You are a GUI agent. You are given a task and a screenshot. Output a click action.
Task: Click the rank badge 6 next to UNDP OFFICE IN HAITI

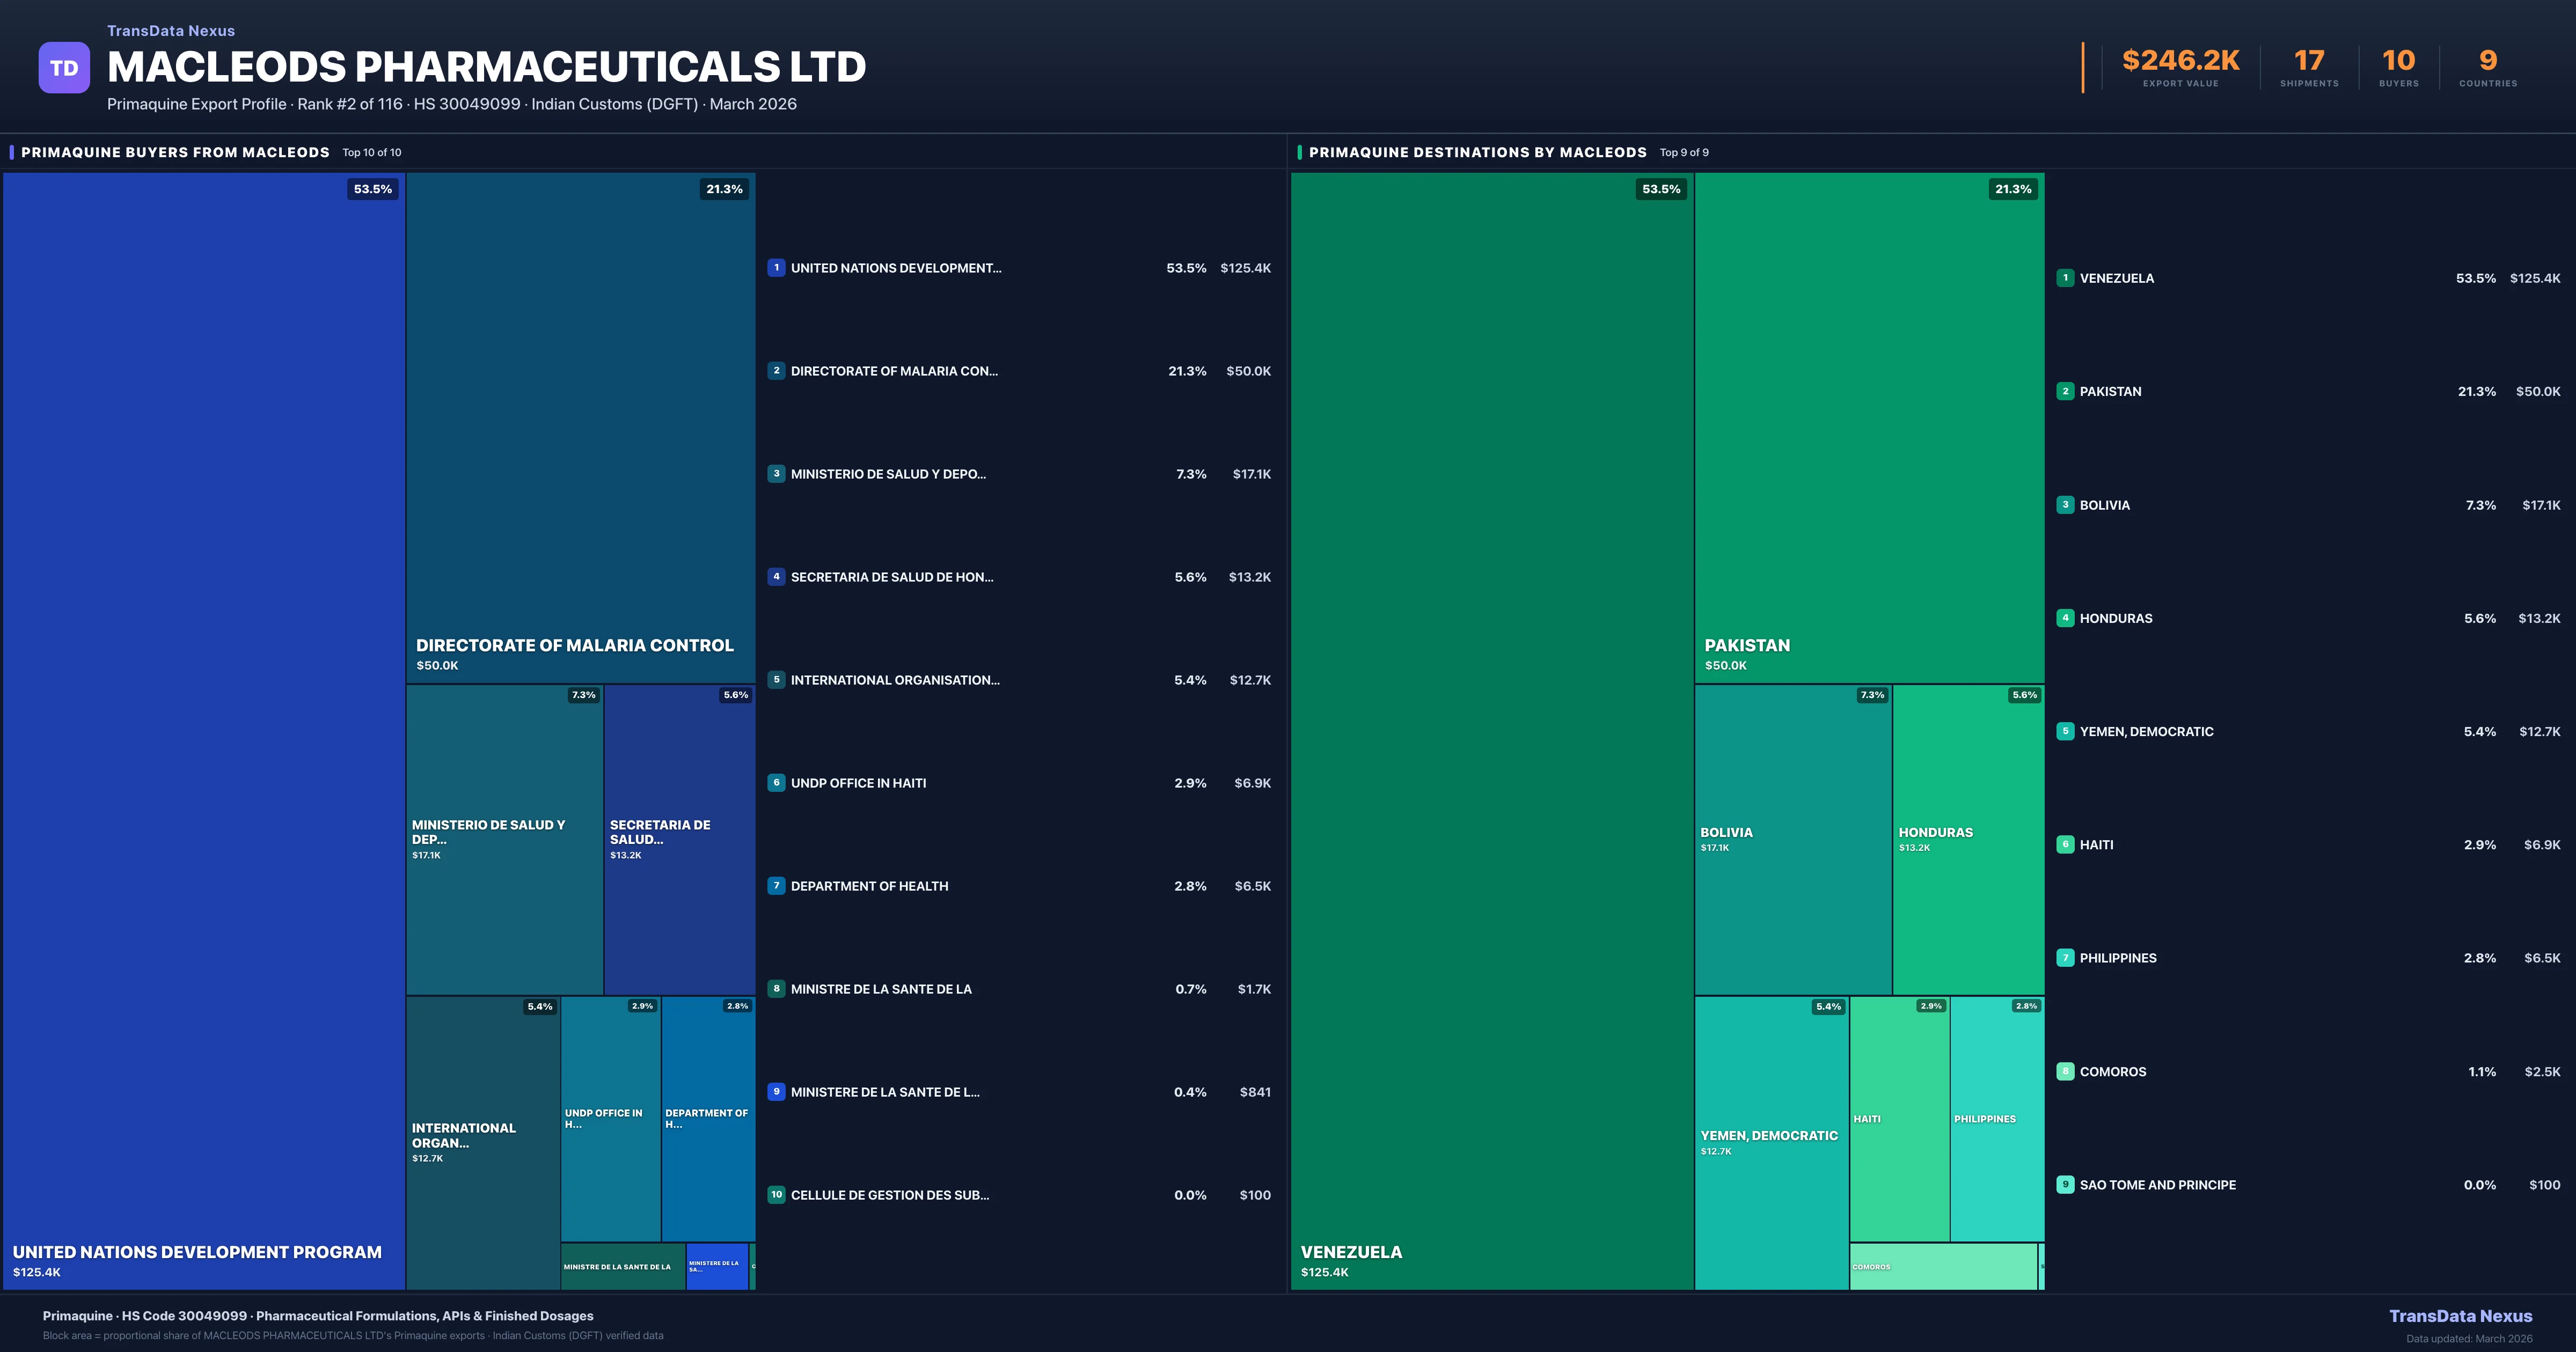click(x=777, y=783)
